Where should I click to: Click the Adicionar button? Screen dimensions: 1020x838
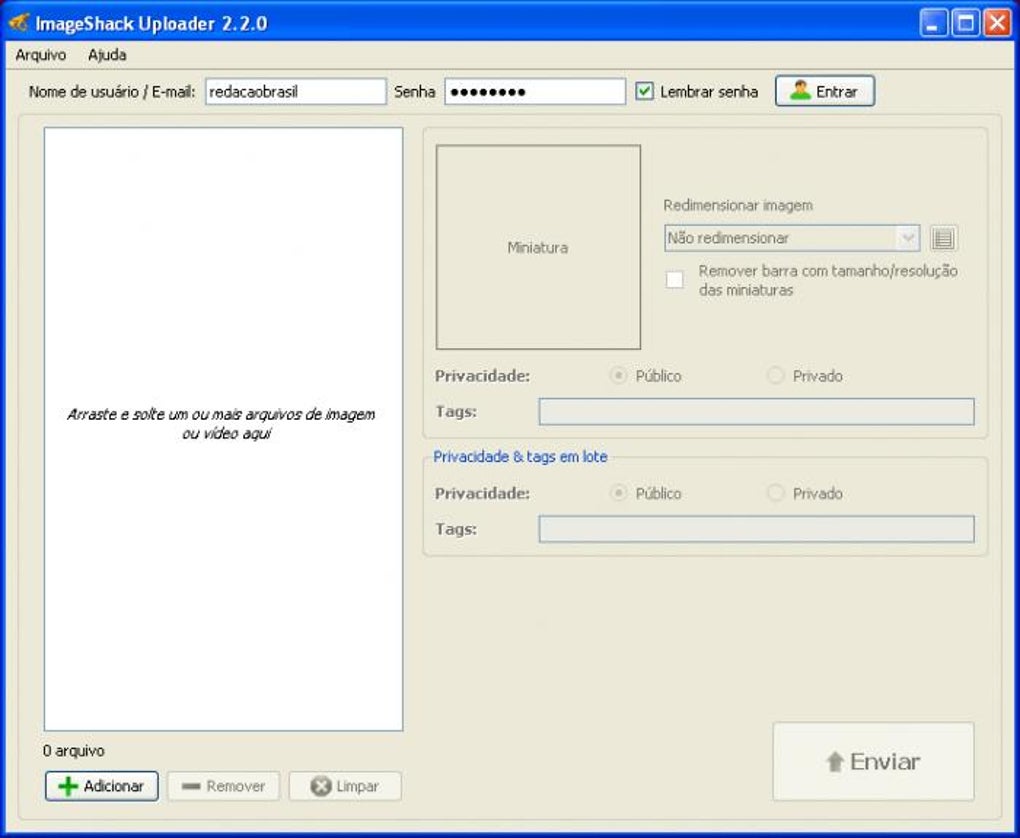point(101,786)
